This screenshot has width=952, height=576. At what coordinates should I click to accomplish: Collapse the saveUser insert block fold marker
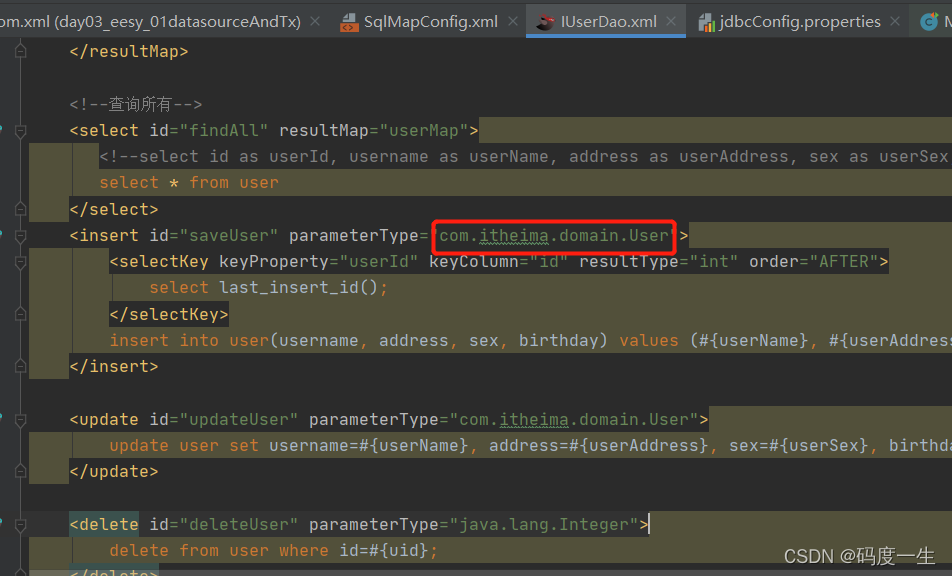pos(21,235)
